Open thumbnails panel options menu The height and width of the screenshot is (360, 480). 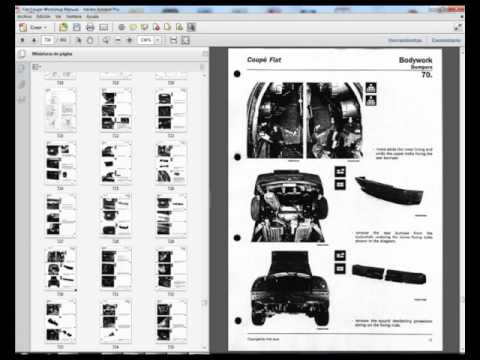pyautogui.click(x=36, y=68)
